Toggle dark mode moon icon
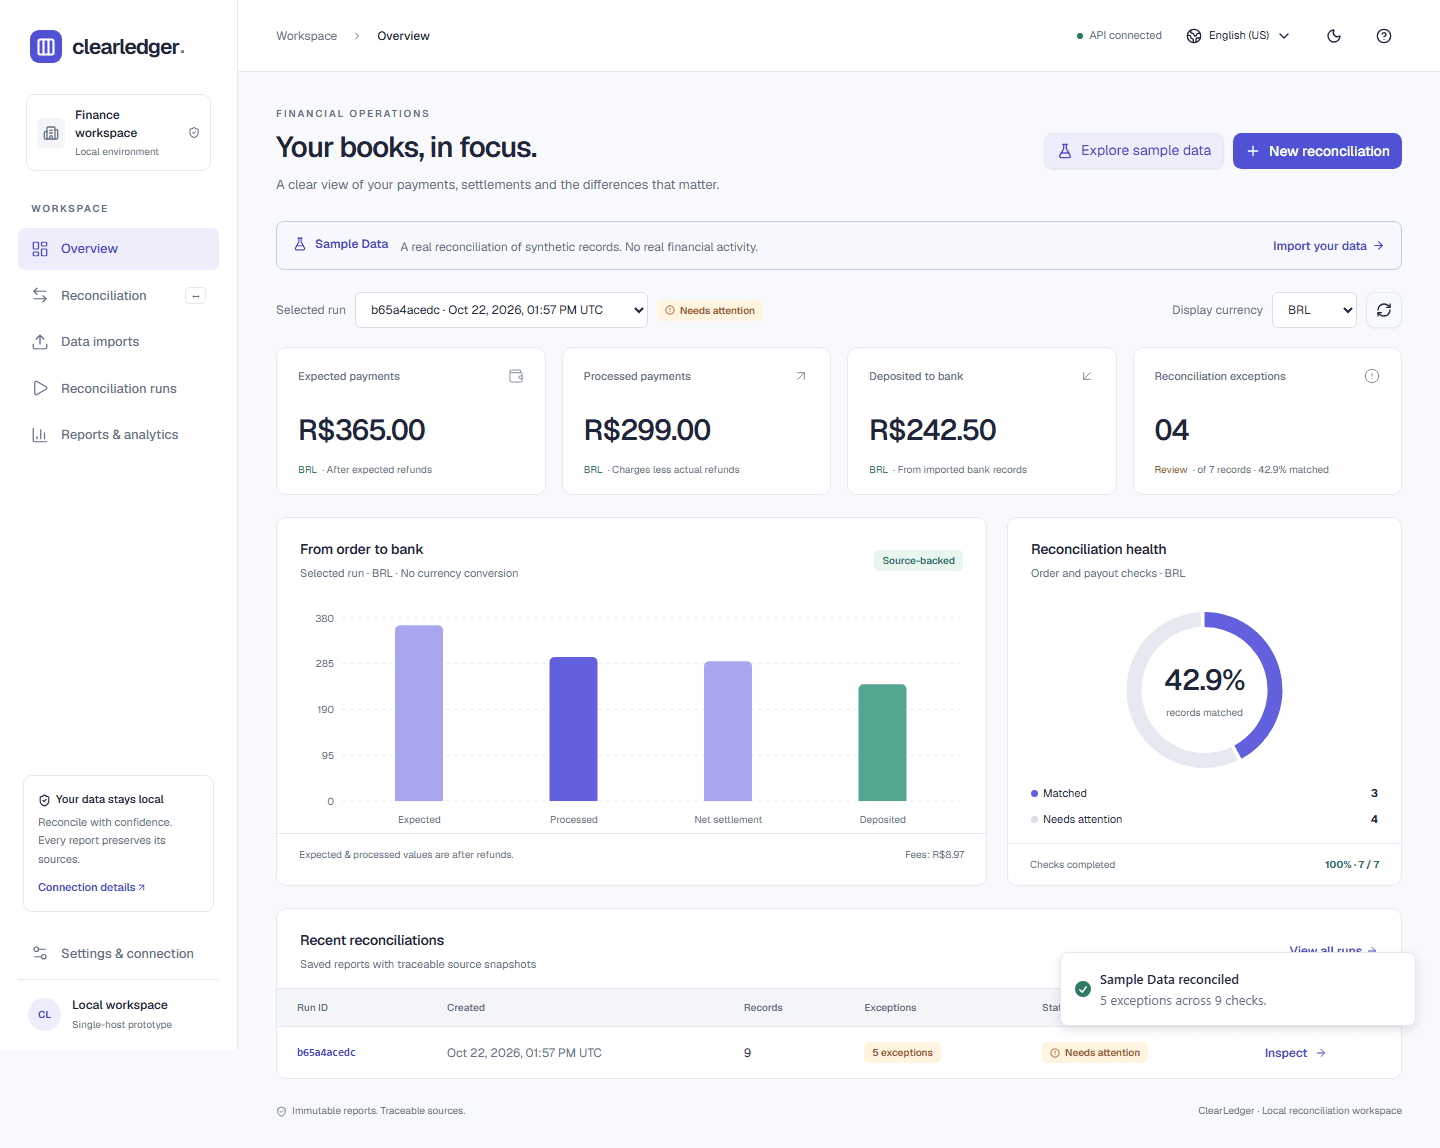The width and height of the screenshot is (1440, 1148). (1334, 36)
